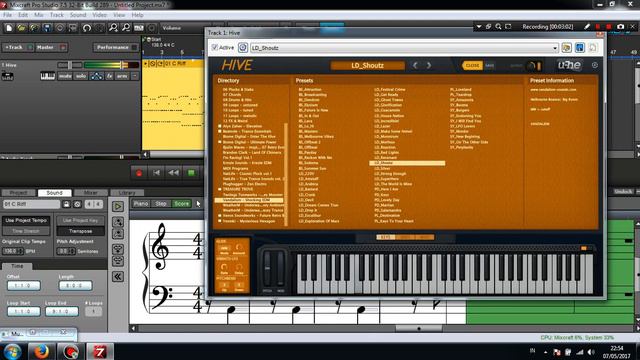Switch editor to Piano view
640x360 pixels.
[x=141, y=203]
